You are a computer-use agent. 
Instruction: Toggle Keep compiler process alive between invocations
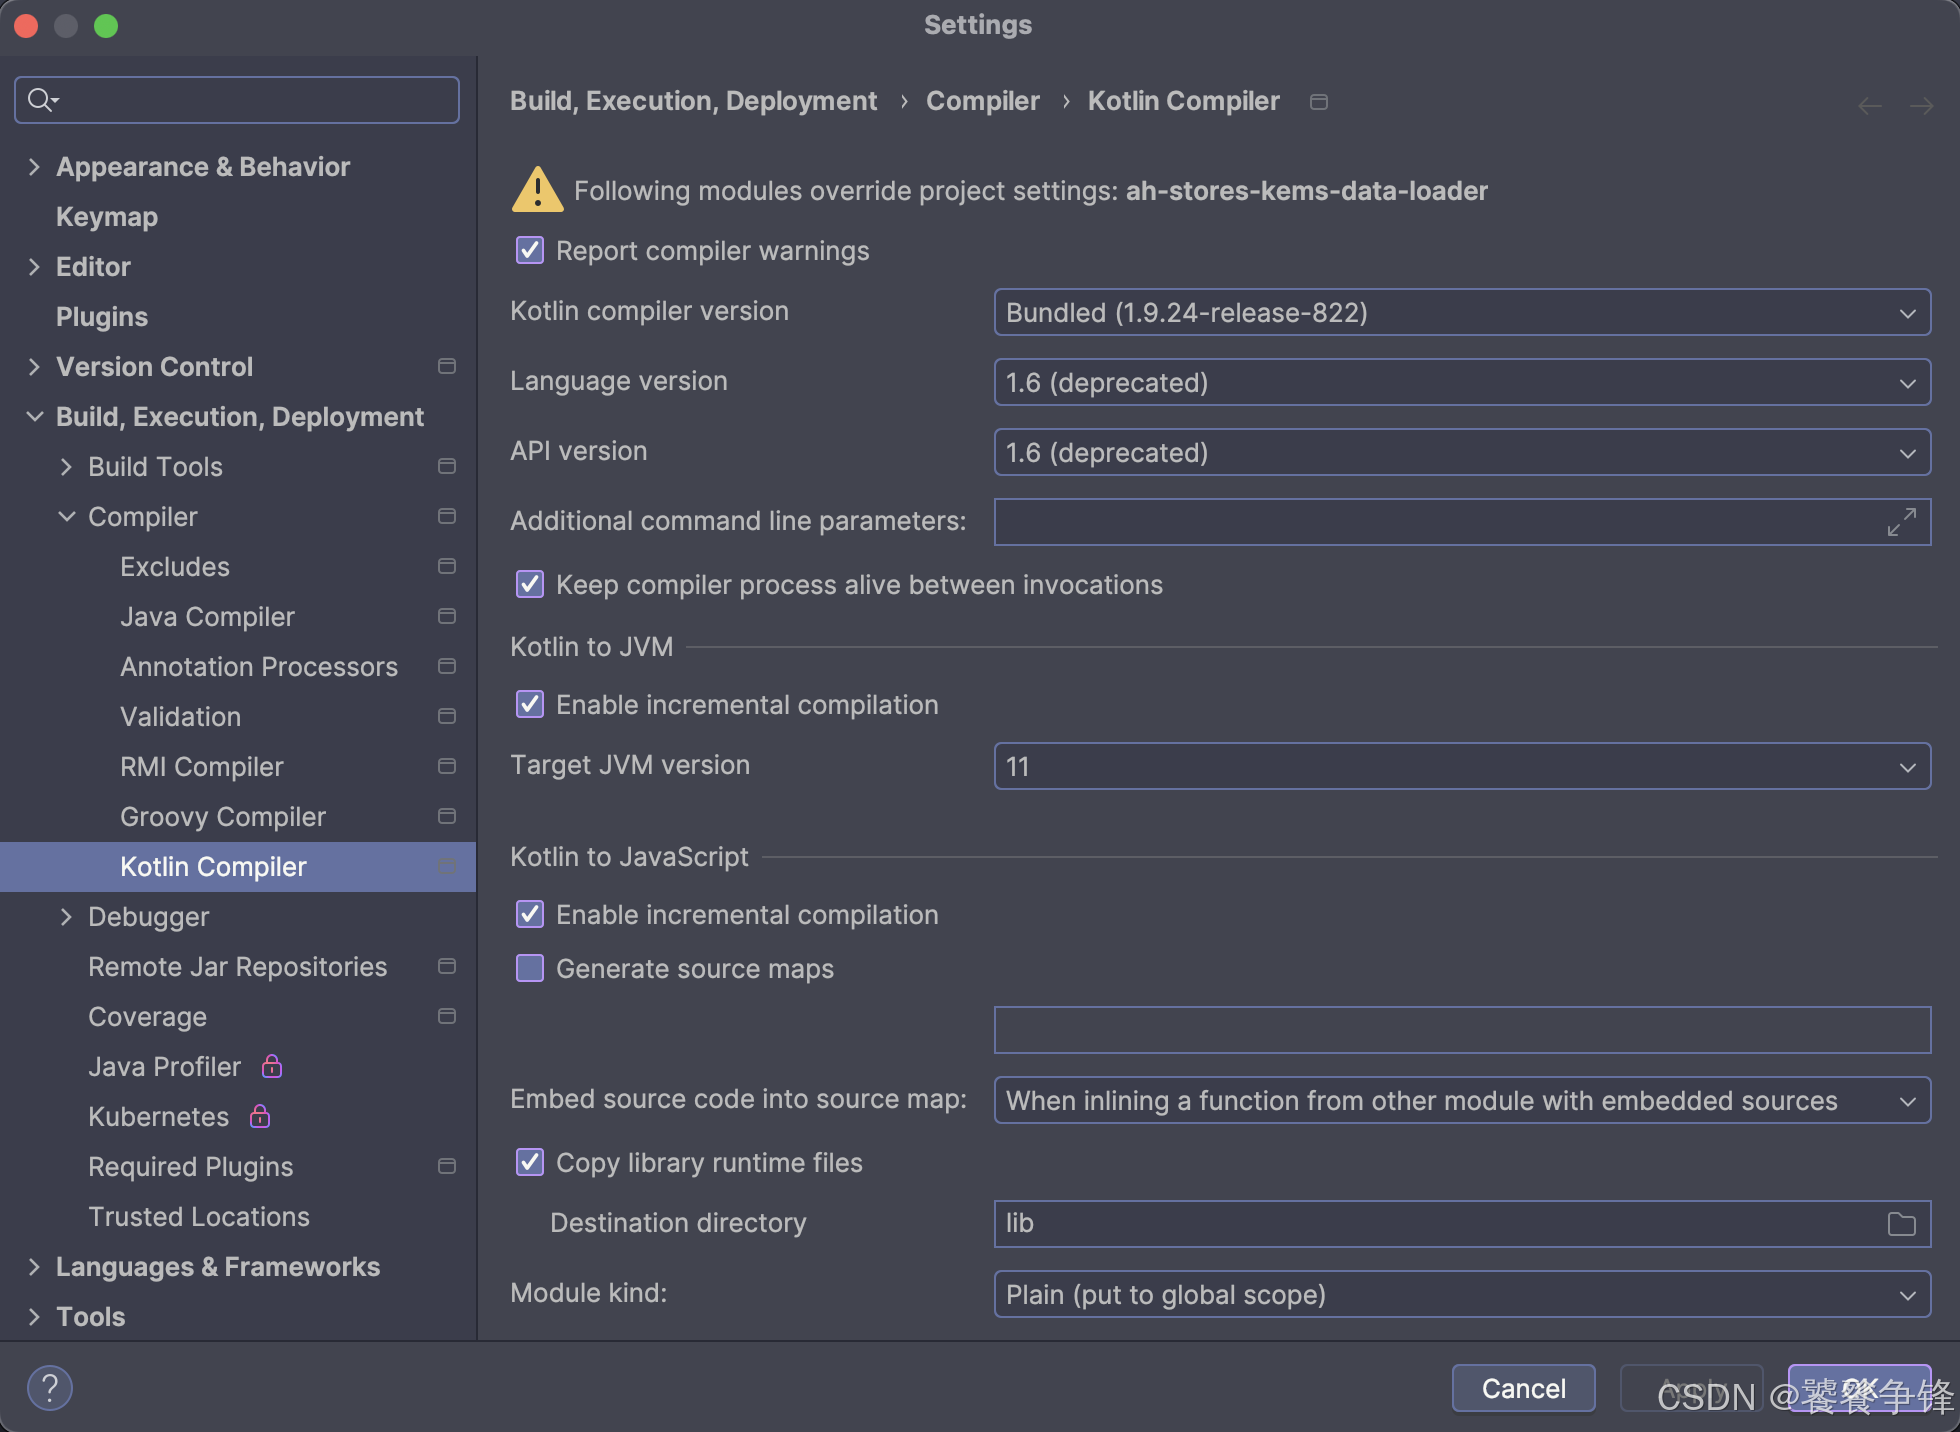pyautogui.click(x=530, y=584)
